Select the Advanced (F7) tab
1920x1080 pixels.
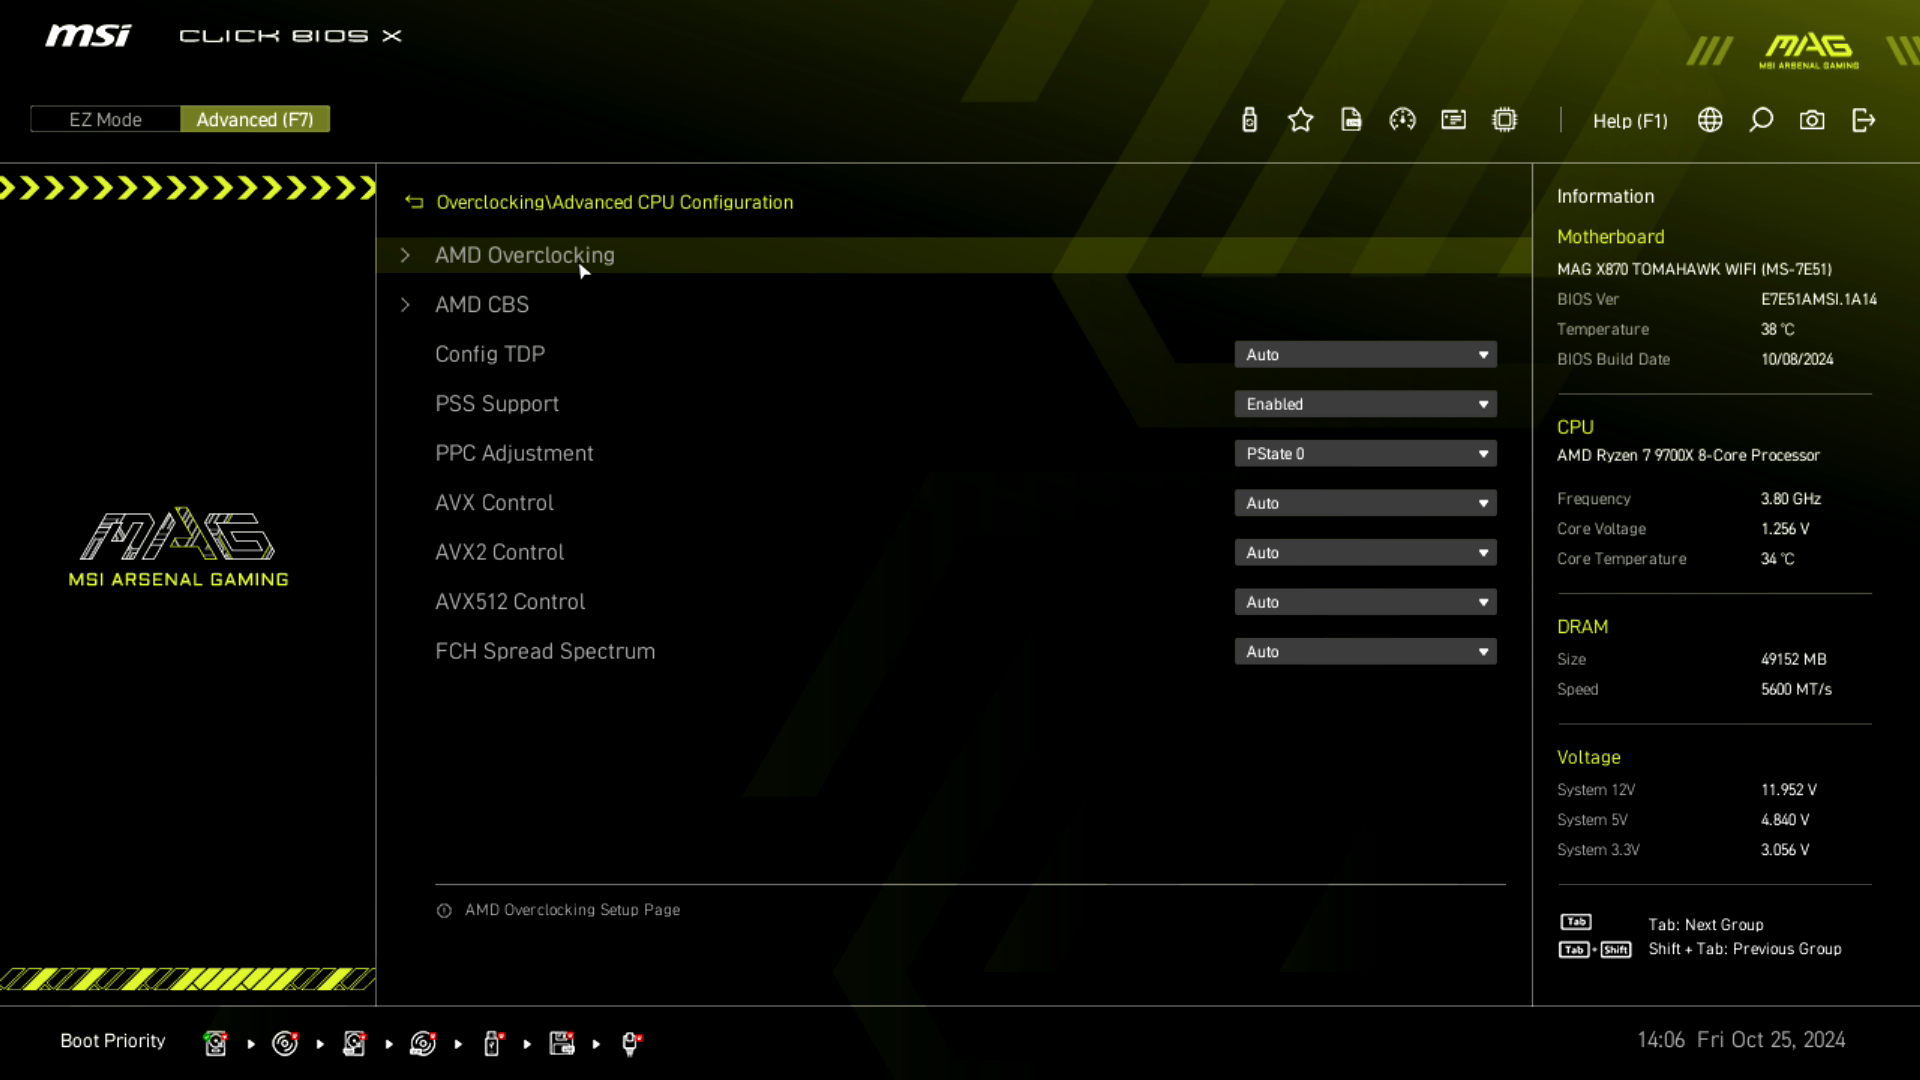click(255, 120)
